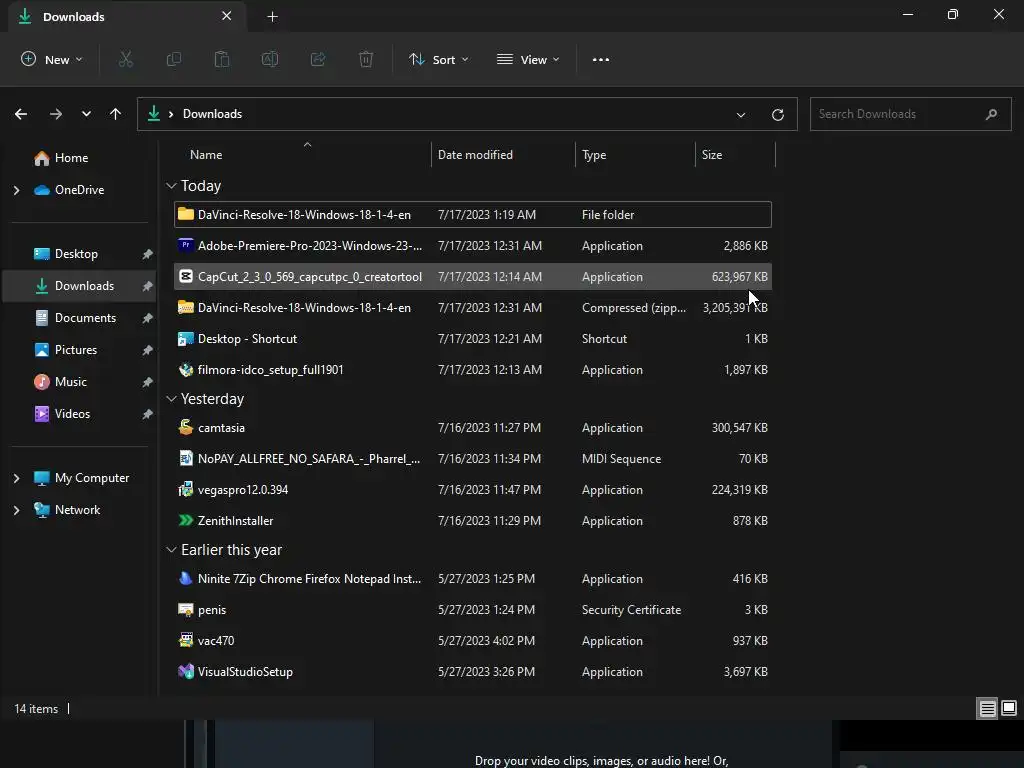Image resolution: width=1024 pixels, height=768 pixels.
Task: Collapse the Yesterday group
Action: pos(171,399)
